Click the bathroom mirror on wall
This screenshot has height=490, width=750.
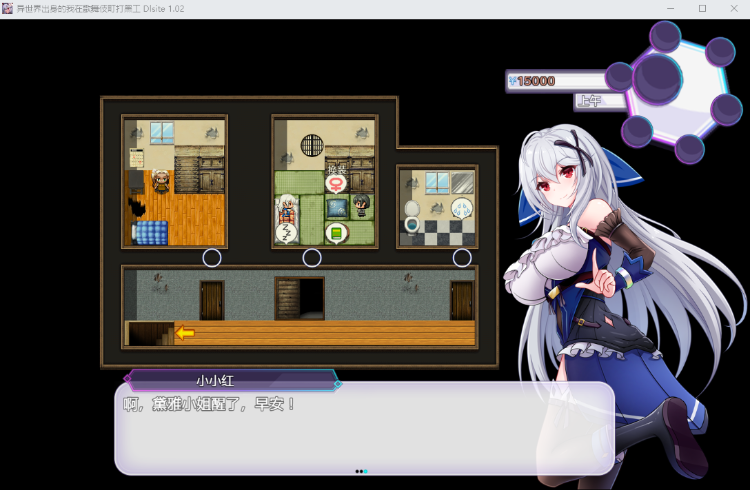[463, 182]
